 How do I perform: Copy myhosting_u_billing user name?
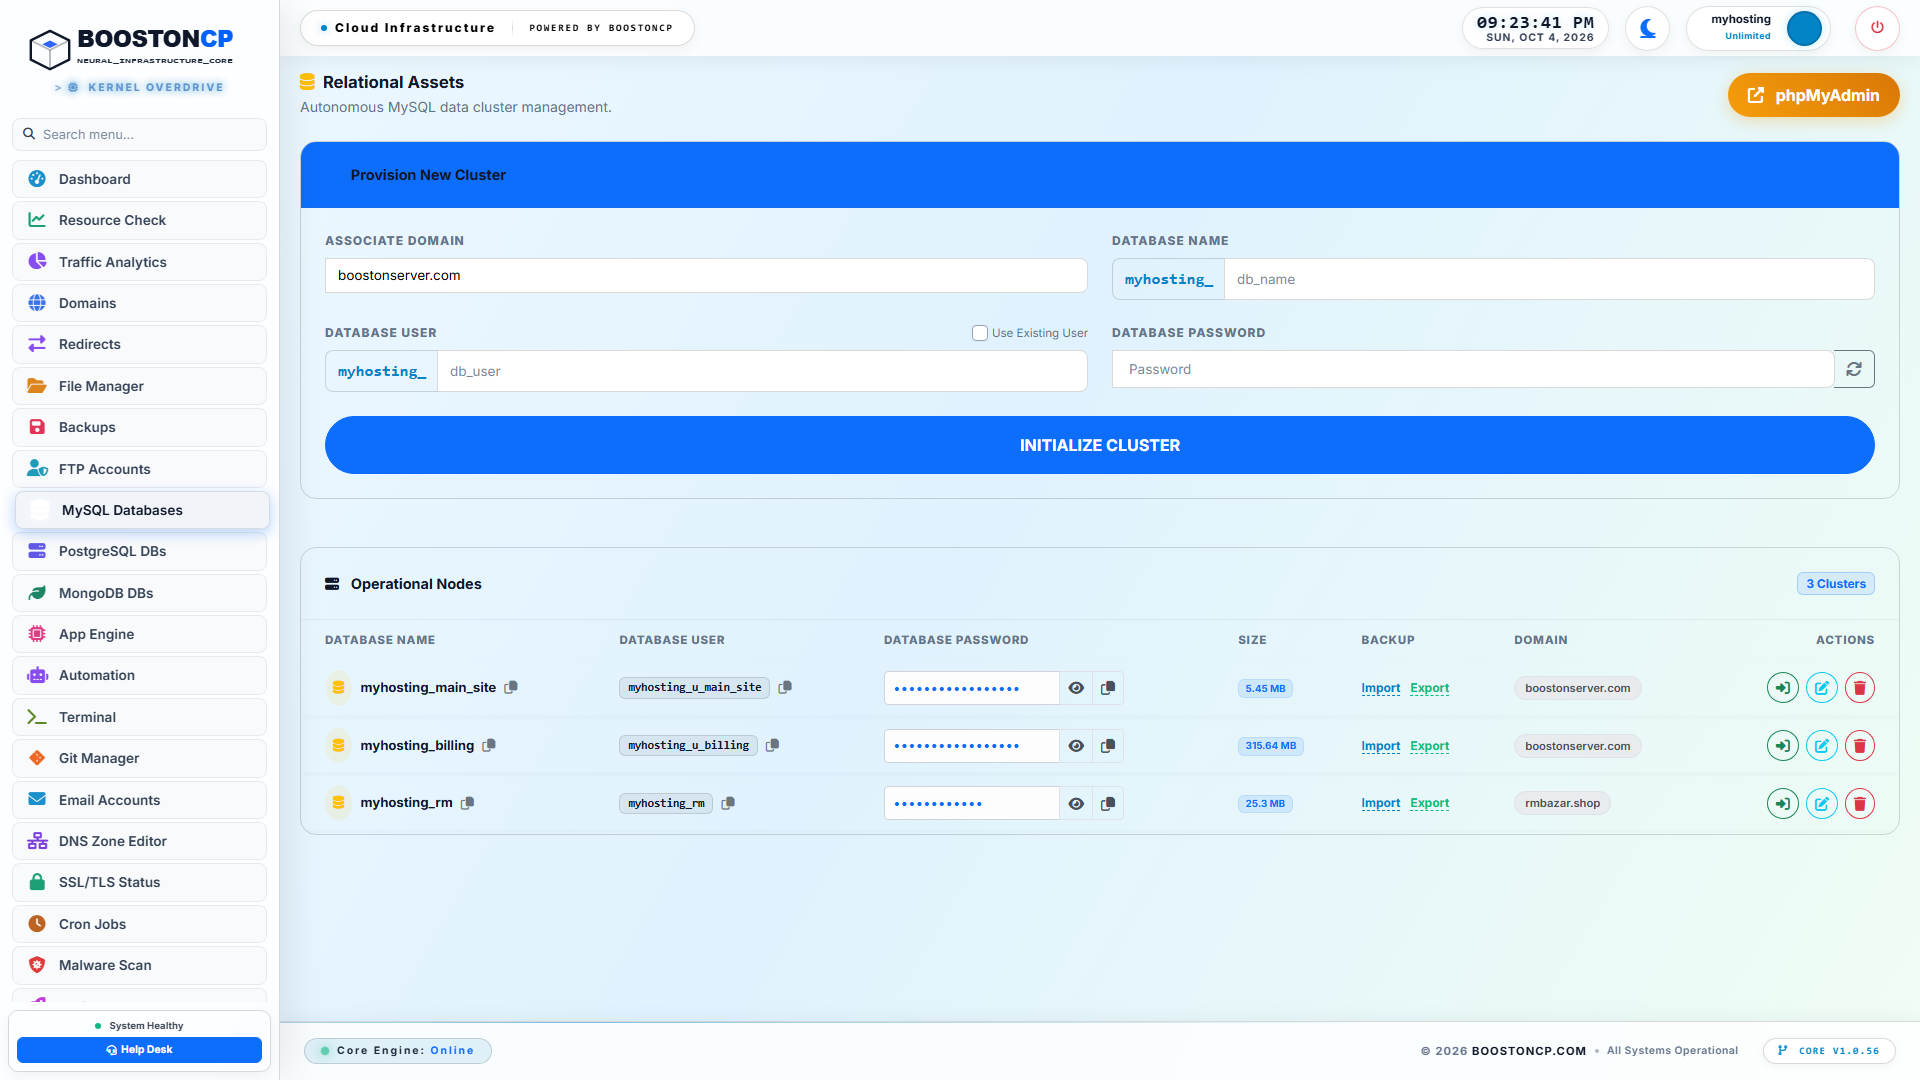(x=772, y=745)
